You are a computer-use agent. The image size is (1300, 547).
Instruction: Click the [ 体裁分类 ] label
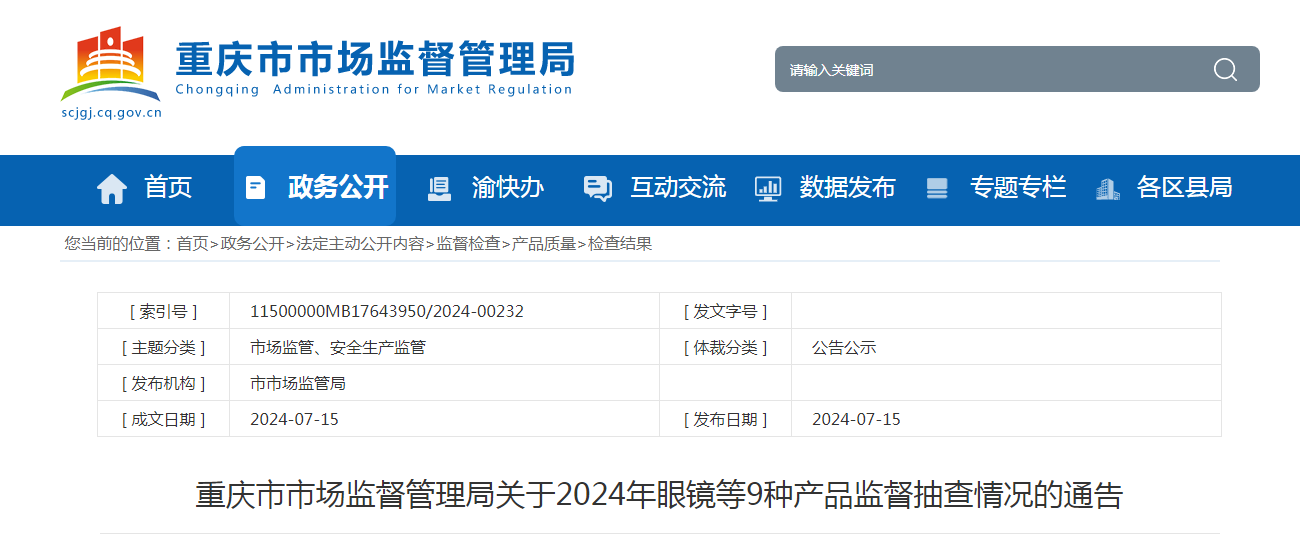(725, 347)
